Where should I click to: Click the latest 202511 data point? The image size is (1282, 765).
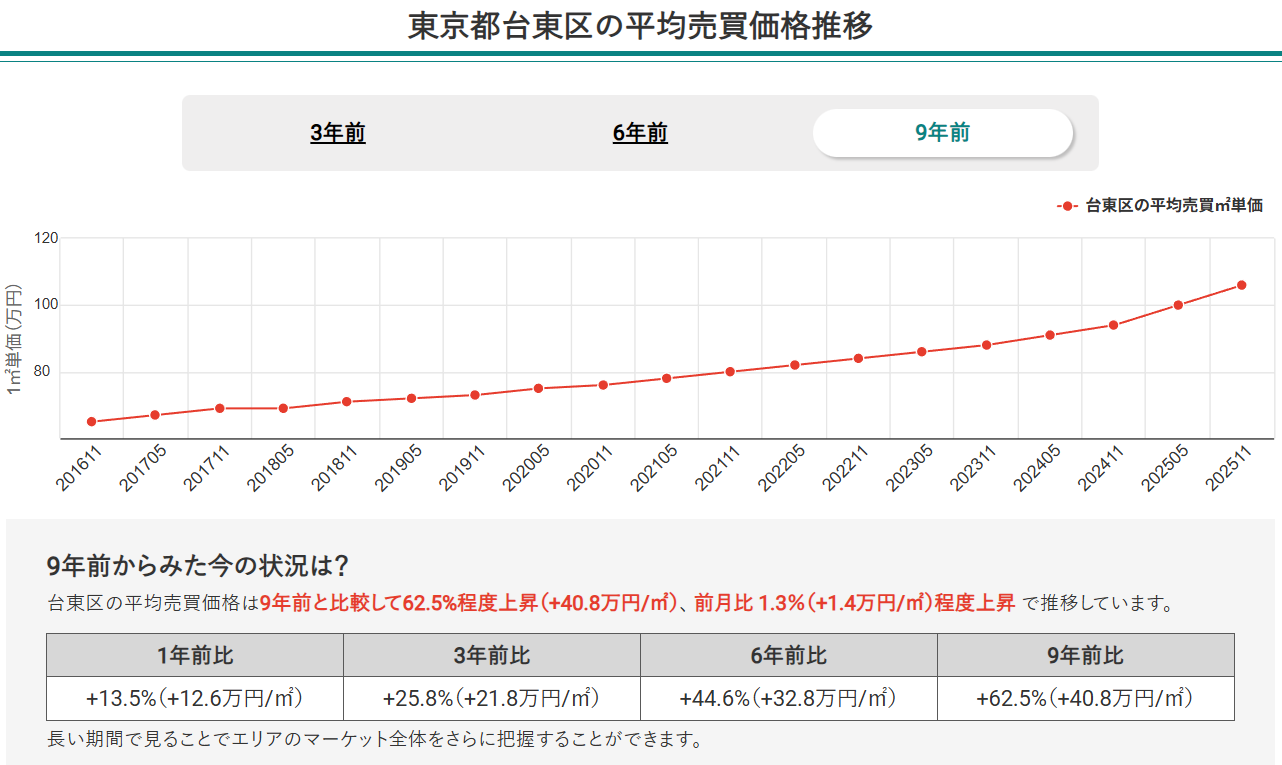click(1243, 283)
